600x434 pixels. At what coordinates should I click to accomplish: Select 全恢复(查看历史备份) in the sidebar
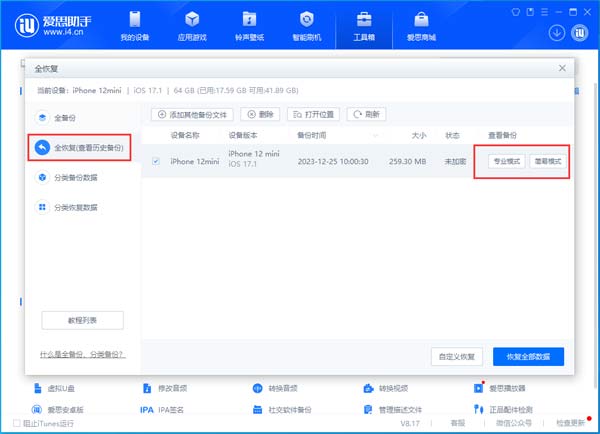tap(80, 147)
